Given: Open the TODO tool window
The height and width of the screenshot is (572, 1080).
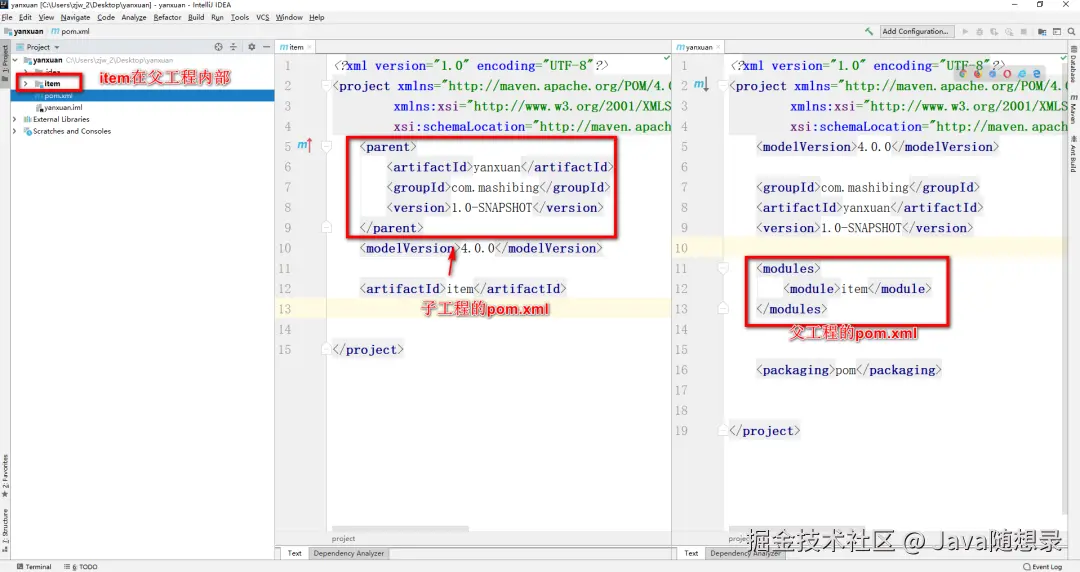Looking at the screenshot, I should point(81,566).
